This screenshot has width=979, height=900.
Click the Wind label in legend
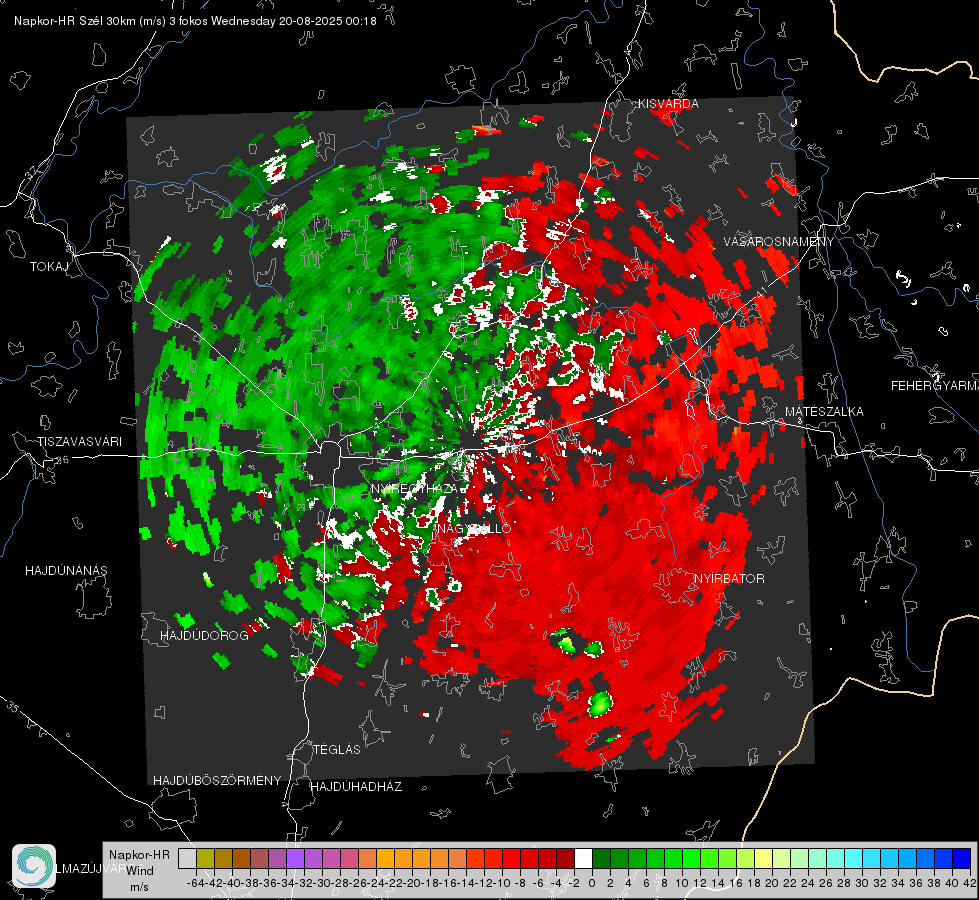pos(140,871)
